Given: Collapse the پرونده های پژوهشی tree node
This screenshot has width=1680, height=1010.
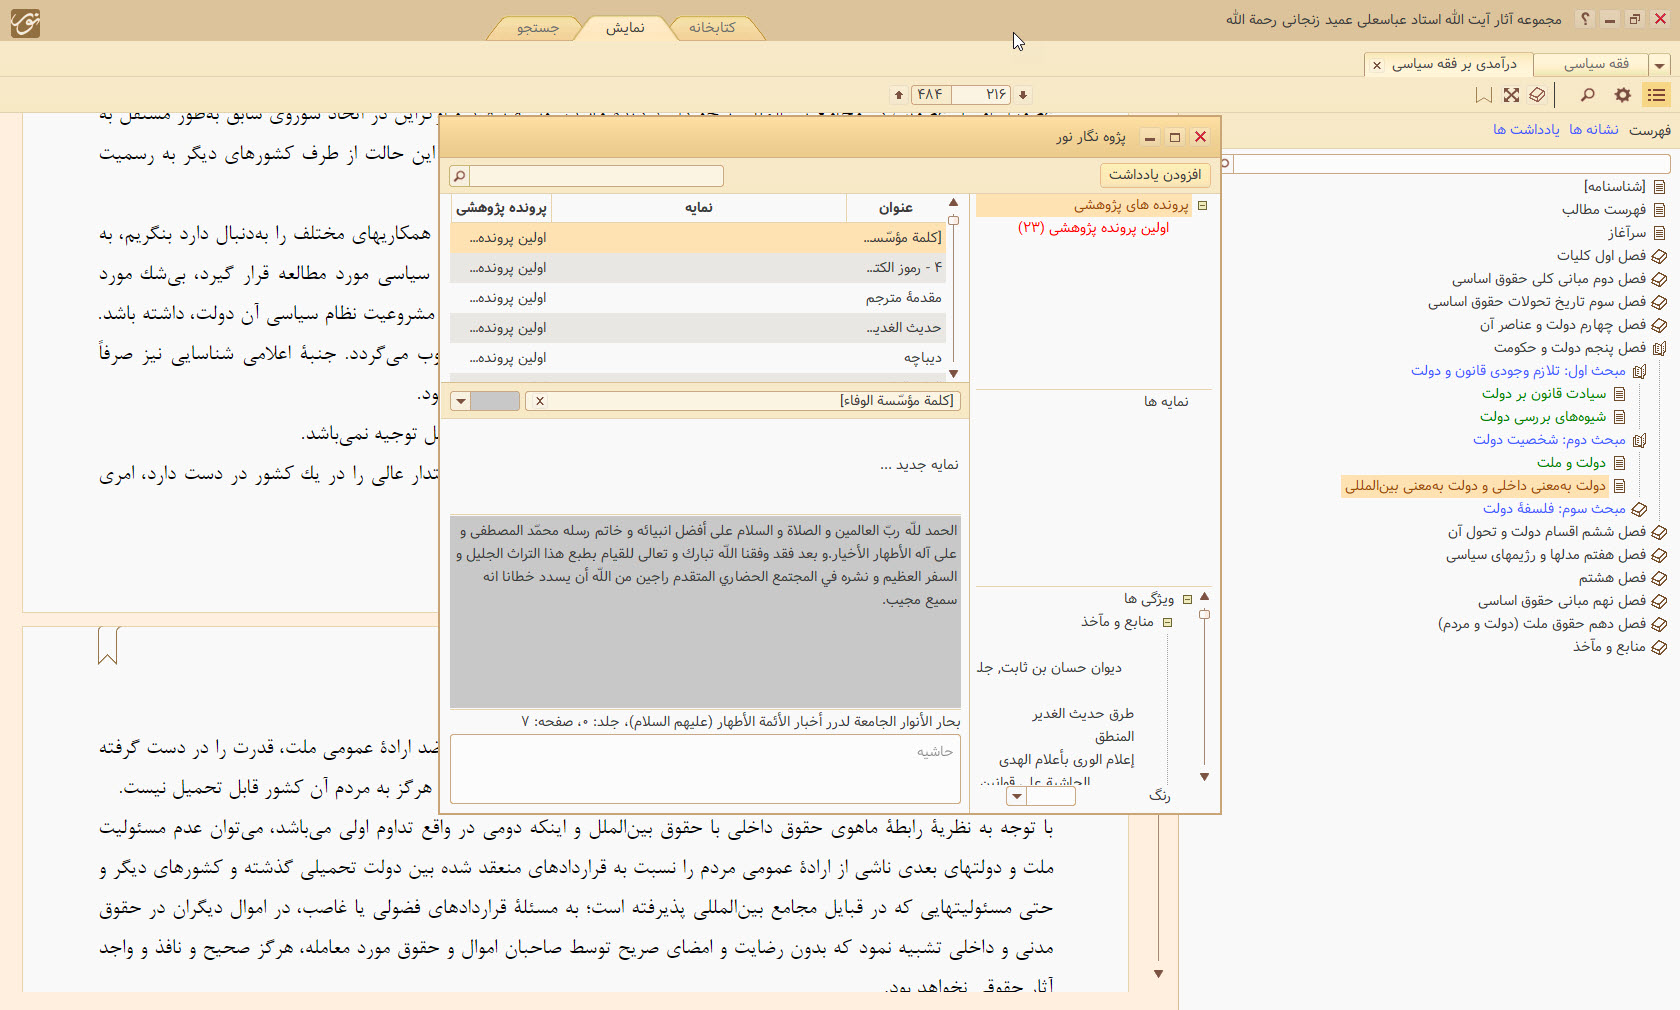Looking at the screenshot, I should coord(1202,205).
